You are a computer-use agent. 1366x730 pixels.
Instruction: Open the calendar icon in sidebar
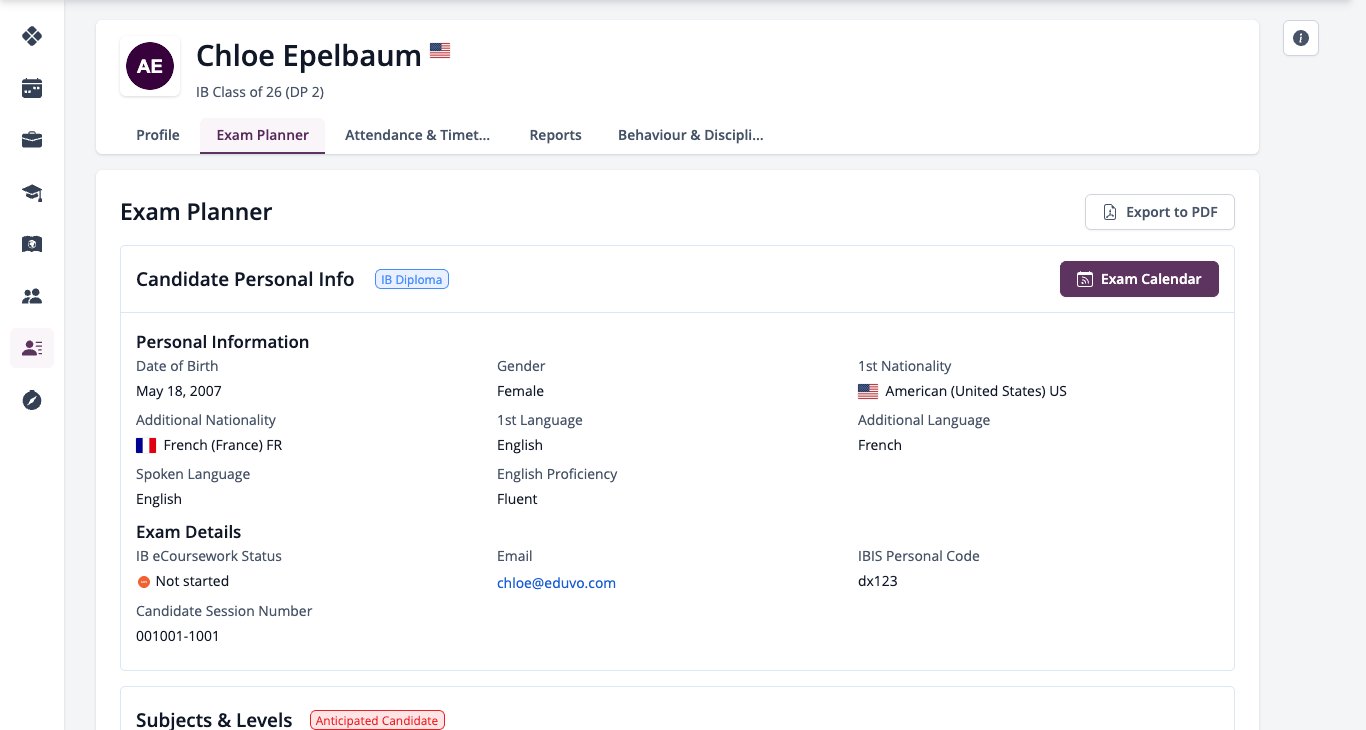pos(32,88)
